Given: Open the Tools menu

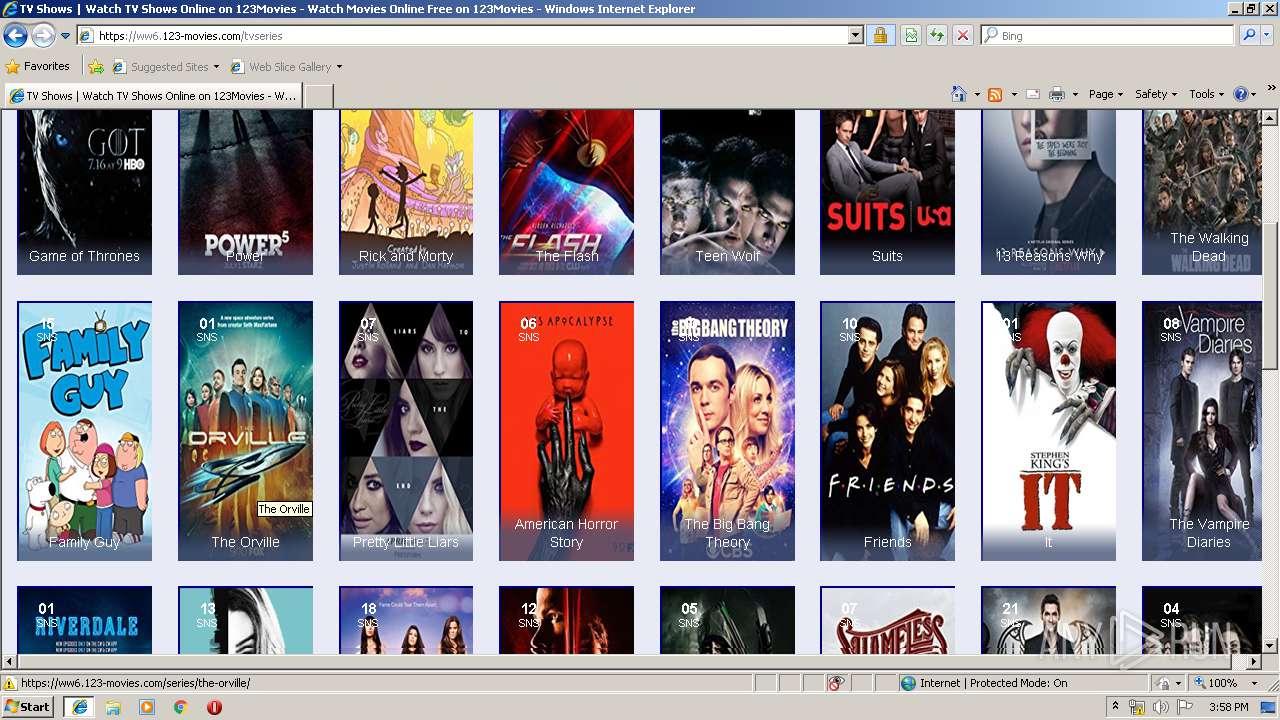Looking at the screenshot, I should coord(1206,94).
